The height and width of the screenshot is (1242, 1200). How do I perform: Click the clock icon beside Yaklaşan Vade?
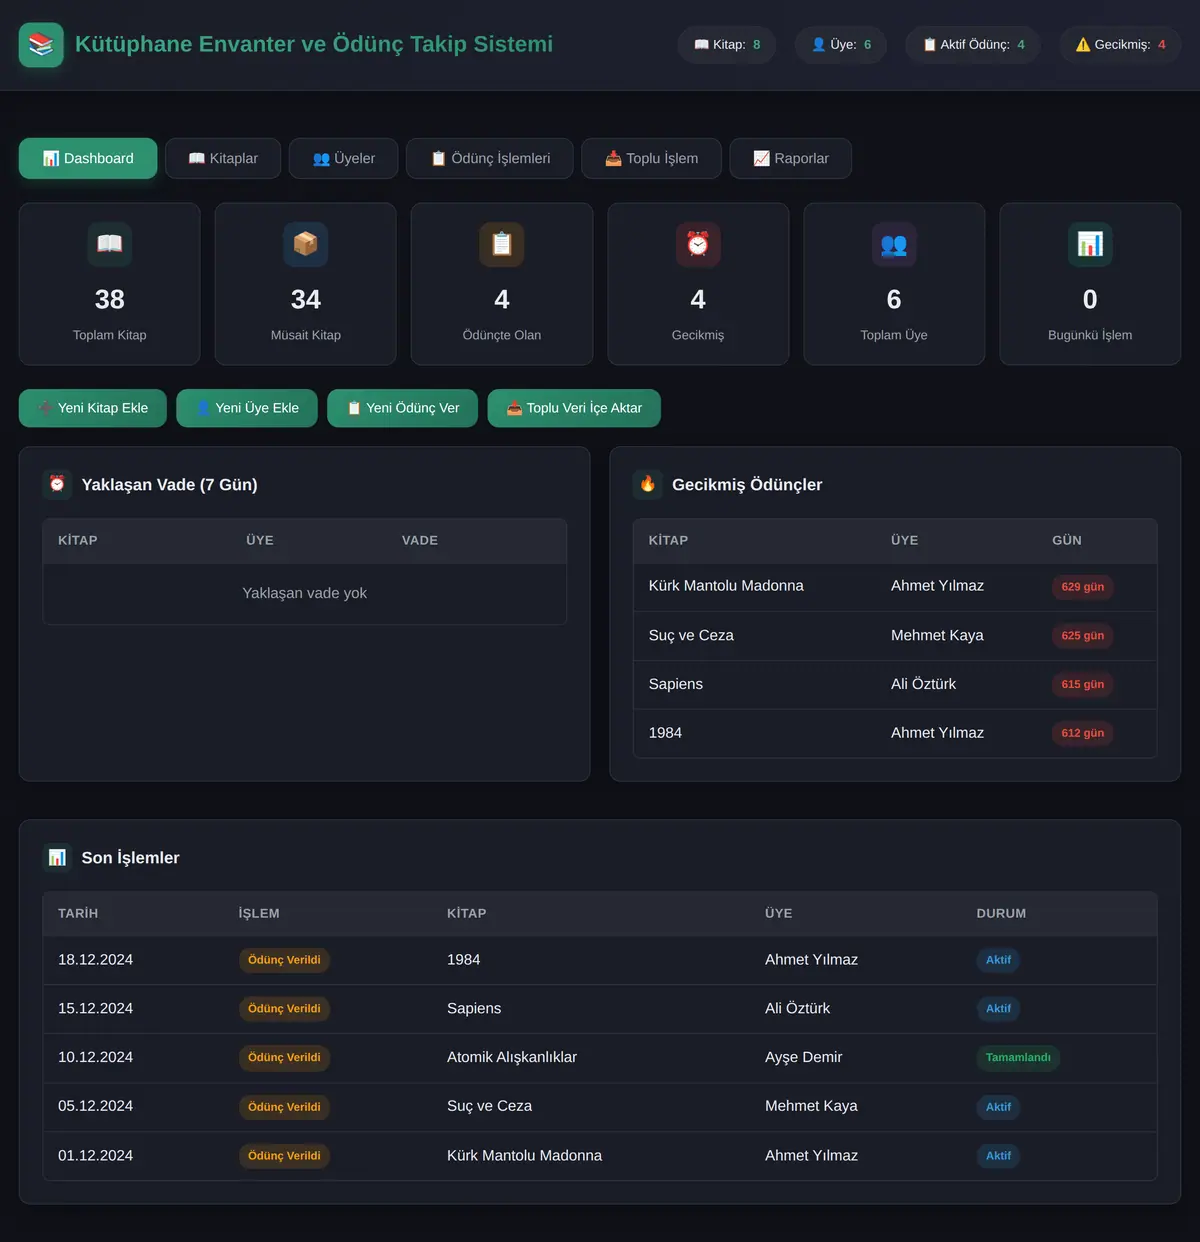57,484
